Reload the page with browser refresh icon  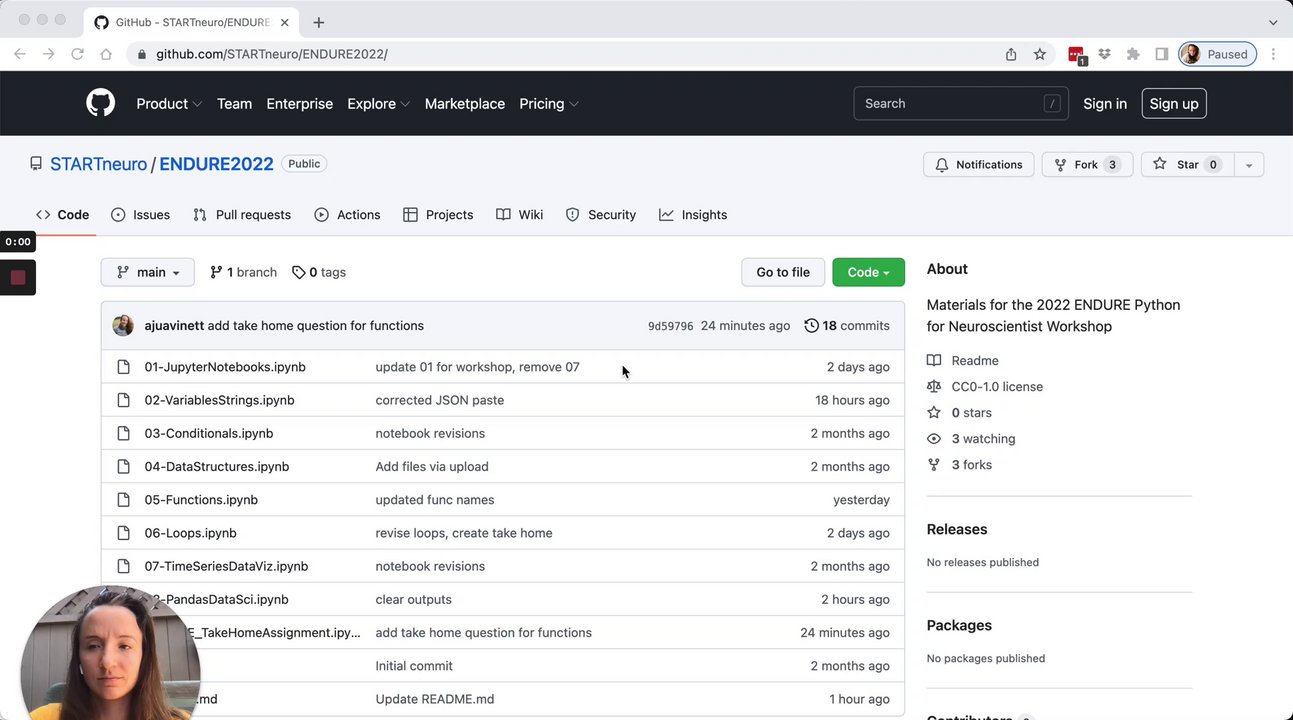tap(77, 54)
